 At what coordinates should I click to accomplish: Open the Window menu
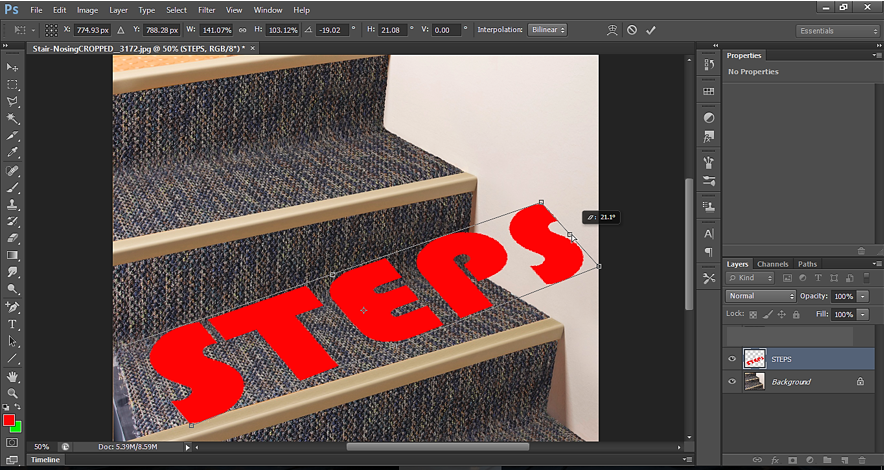pyautogui.click(x=268, y=10)
